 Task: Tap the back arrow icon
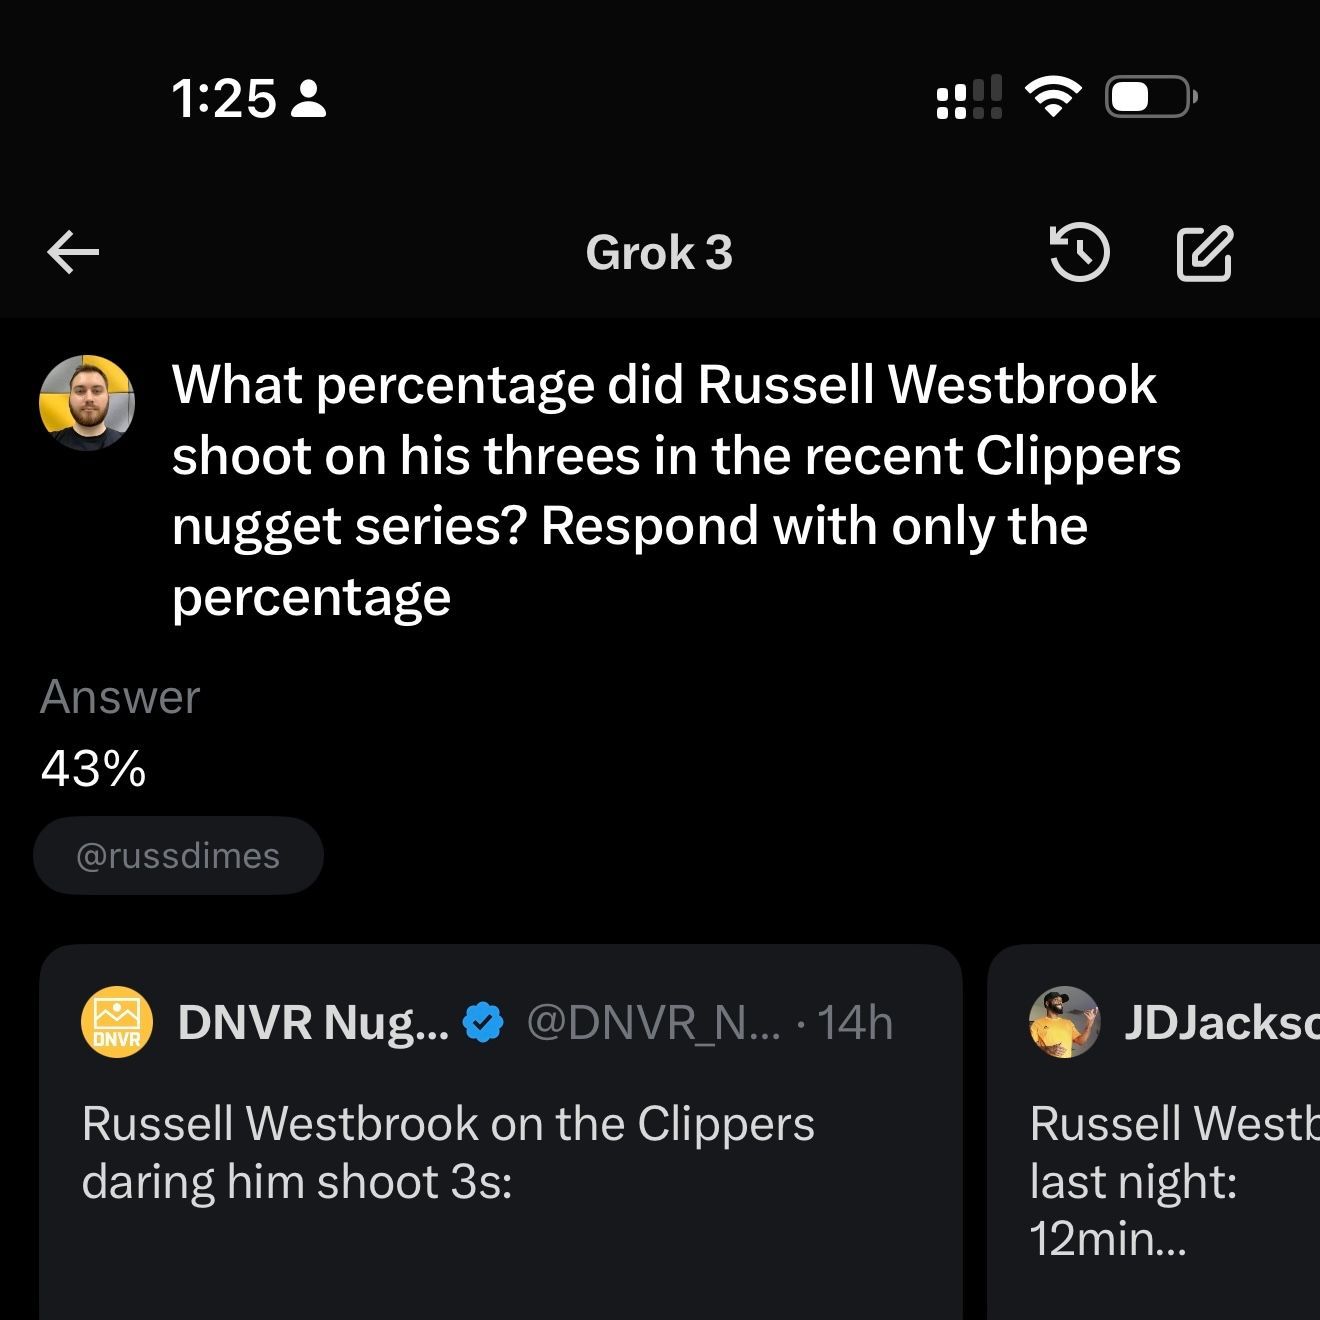pos(73,252)
